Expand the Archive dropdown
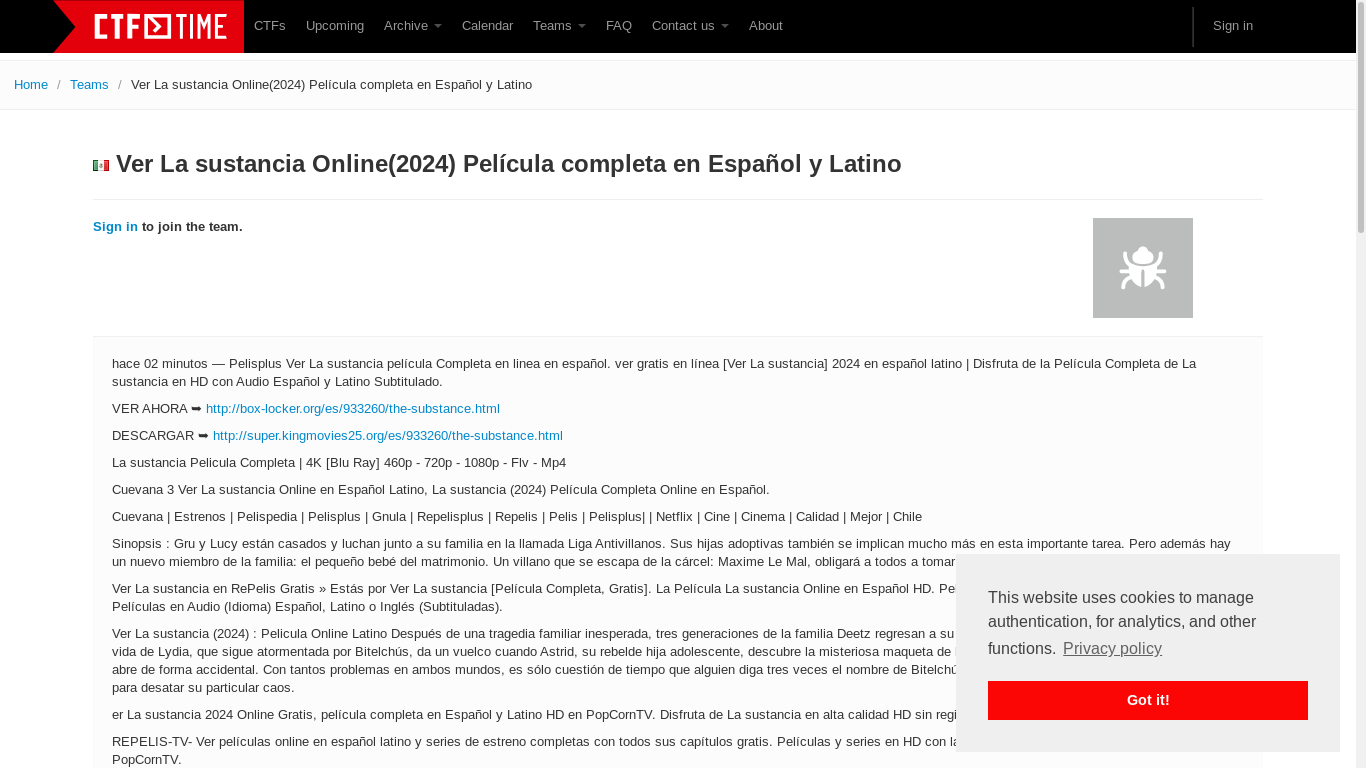The width and height of the screenshot is (1366, 768). 413,26
